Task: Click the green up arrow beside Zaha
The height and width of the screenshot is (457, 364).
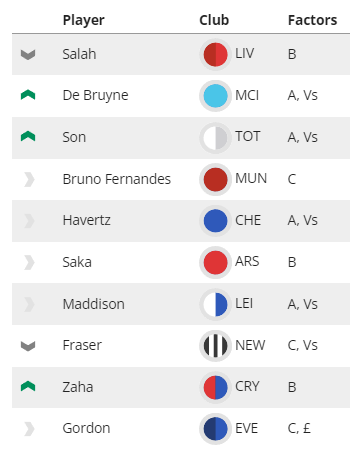Action: (28, 386)
